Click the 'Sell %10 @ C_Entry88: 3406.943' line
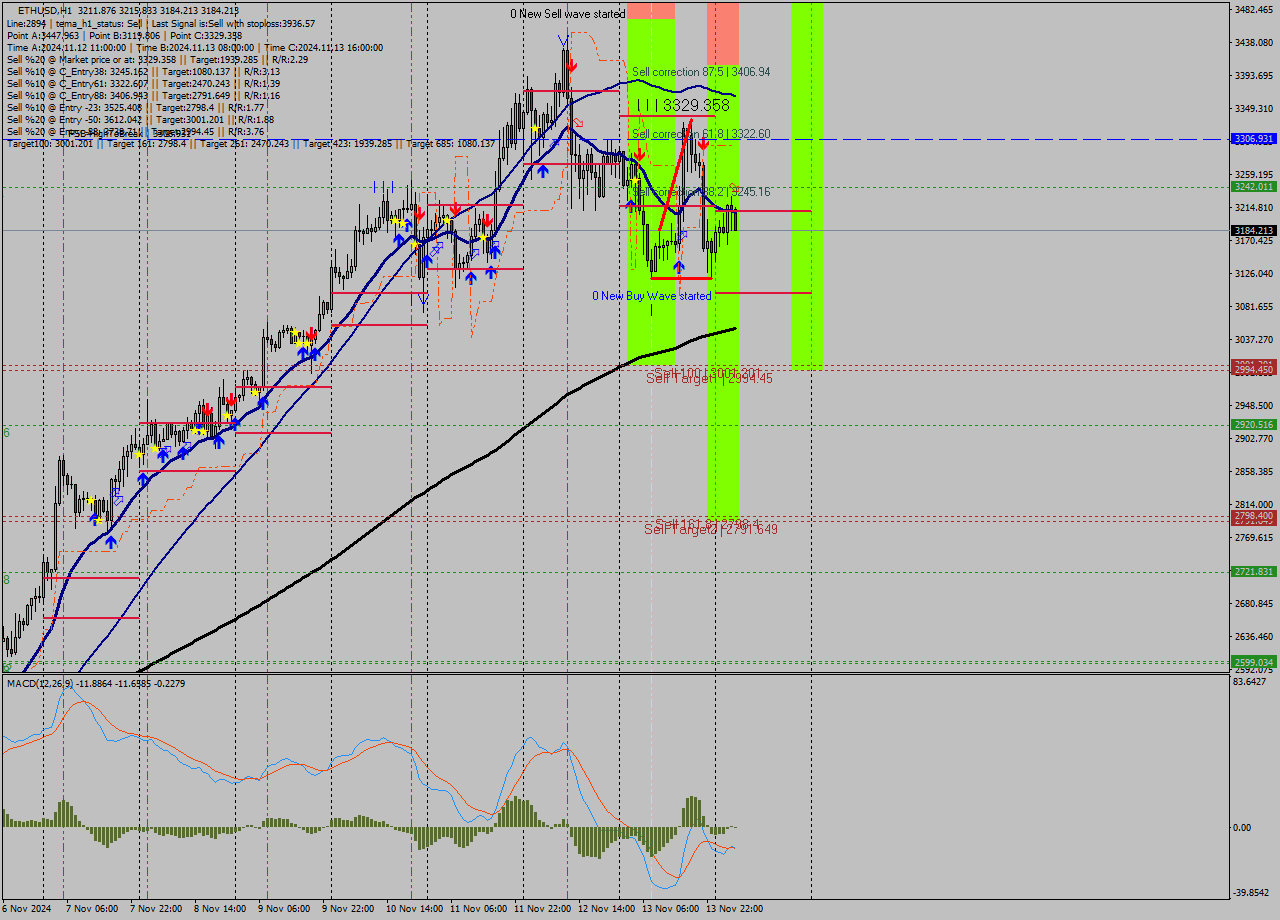The image size is (1280, 920). tap(143, 95)
